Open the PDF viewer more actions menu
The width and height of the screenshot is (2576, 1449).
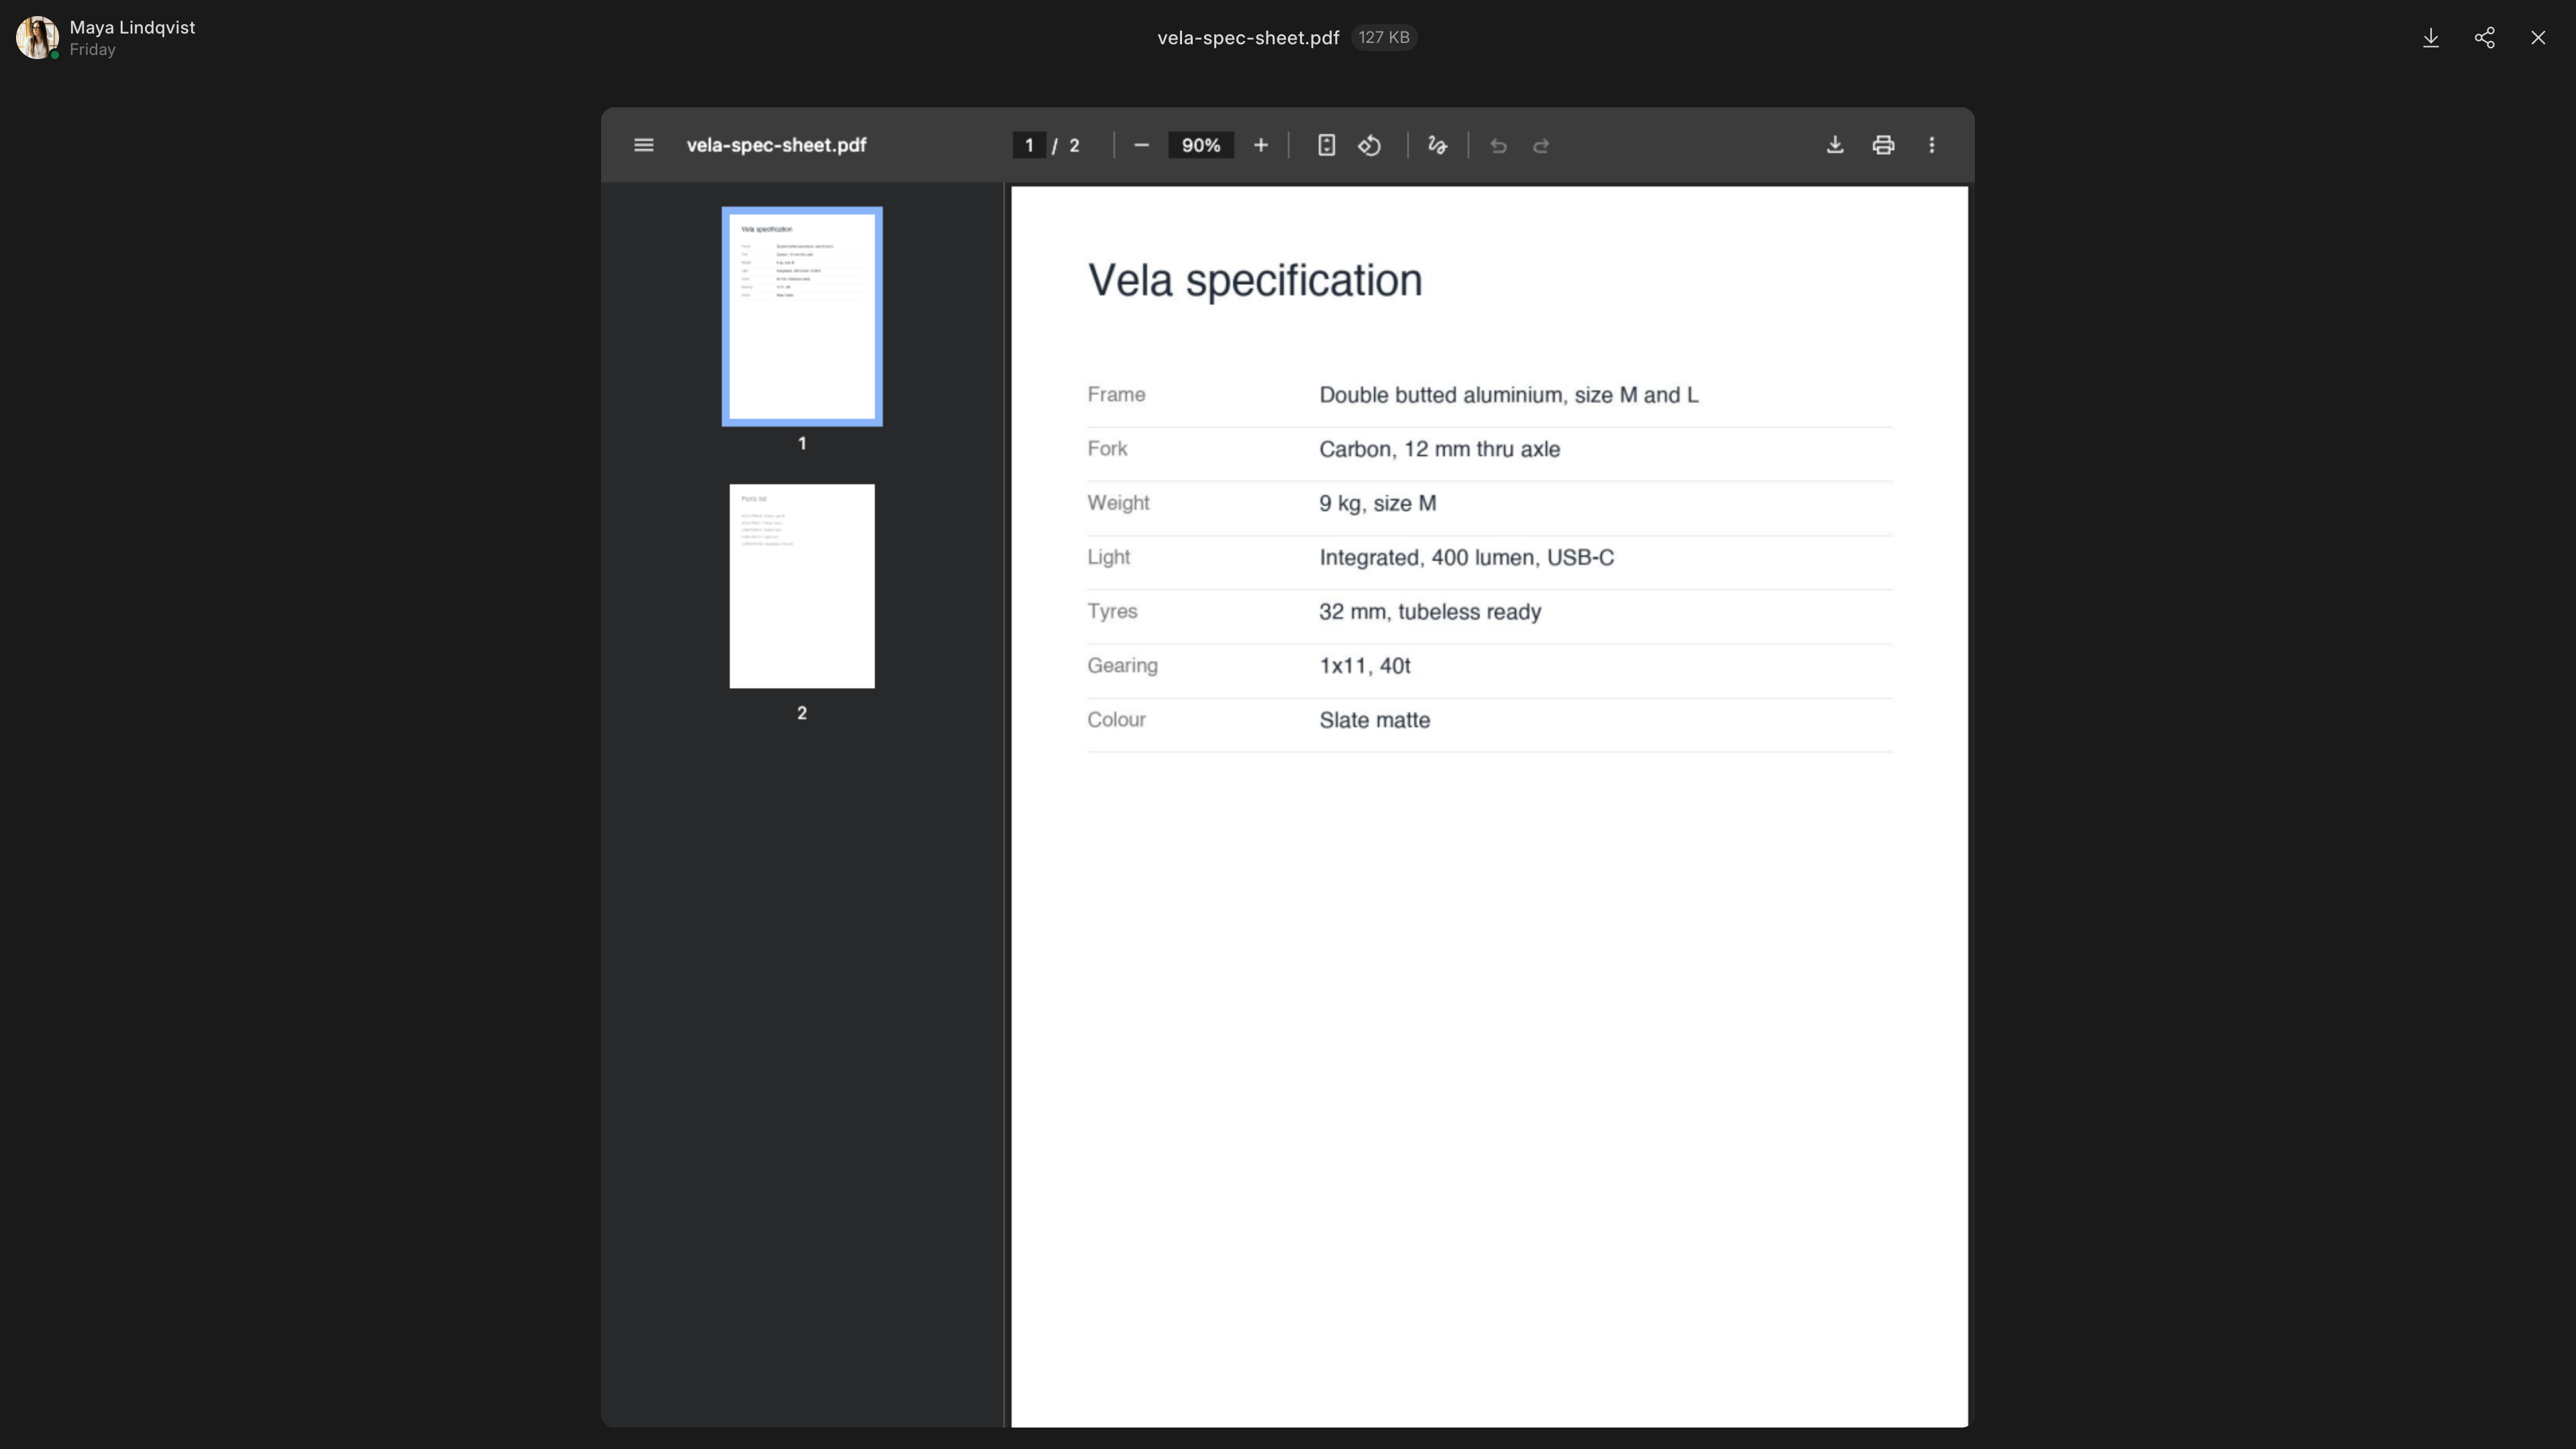point(1931,145)
